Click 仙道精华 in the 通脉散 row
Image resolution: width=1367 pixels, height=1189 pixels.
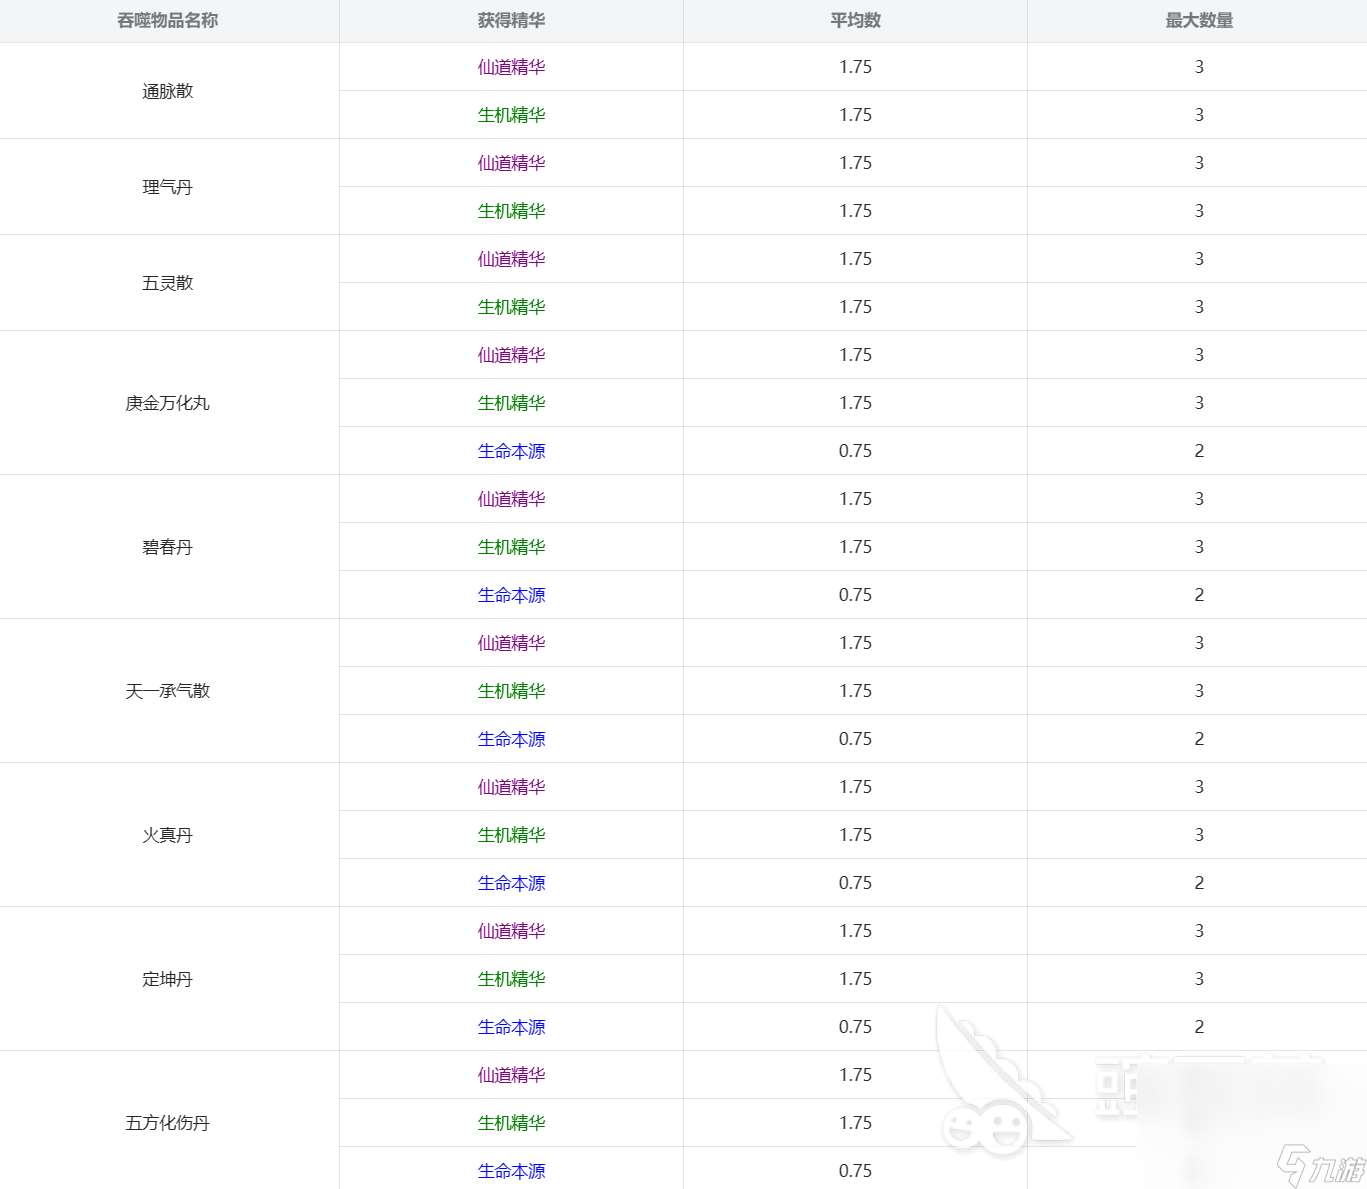[511, 67]
